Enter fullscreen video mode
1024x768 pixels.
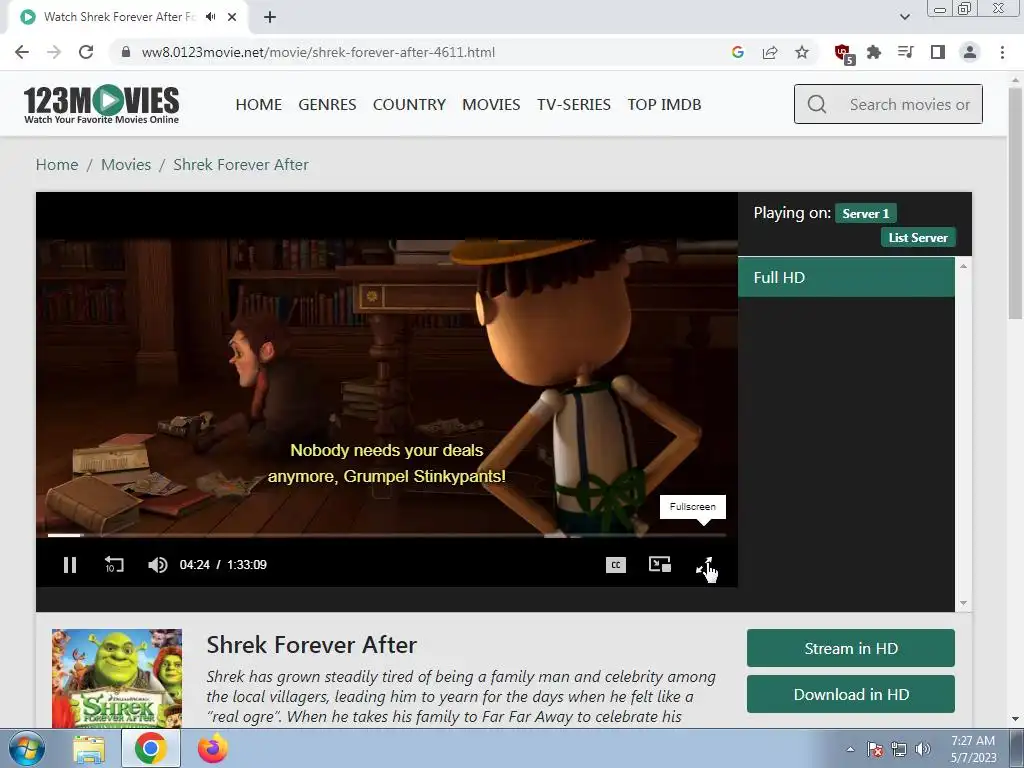click(x=705, y=566)
